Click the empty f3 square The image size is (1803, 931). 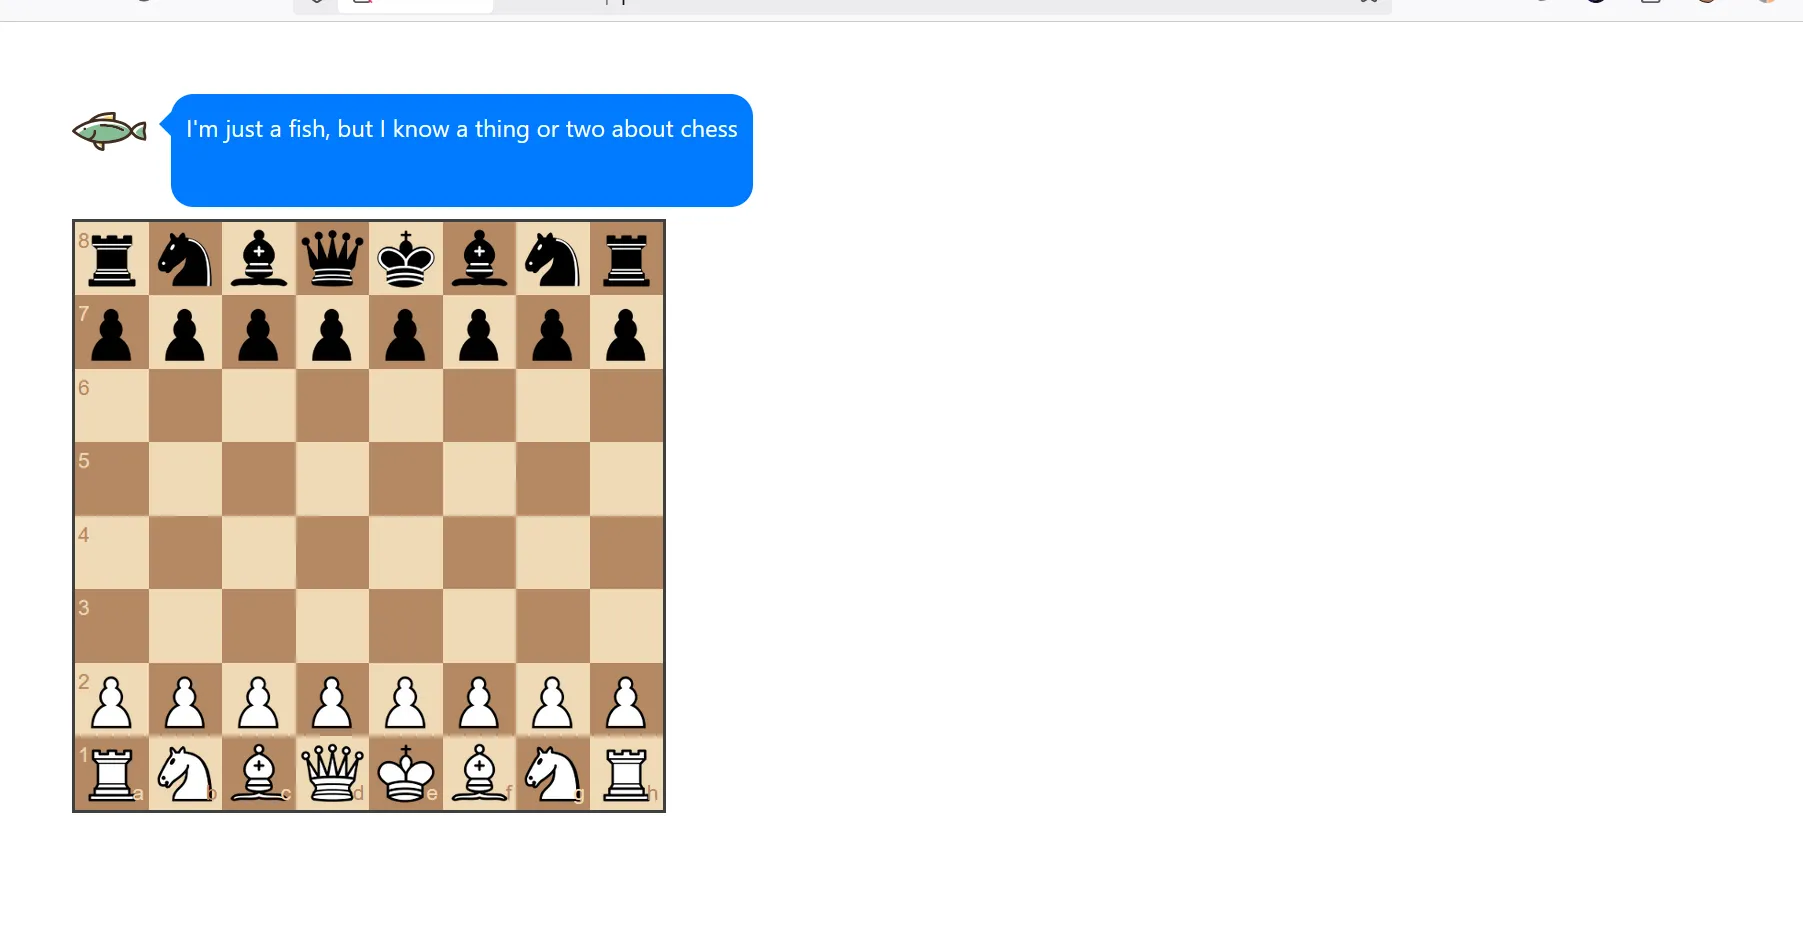479,627
